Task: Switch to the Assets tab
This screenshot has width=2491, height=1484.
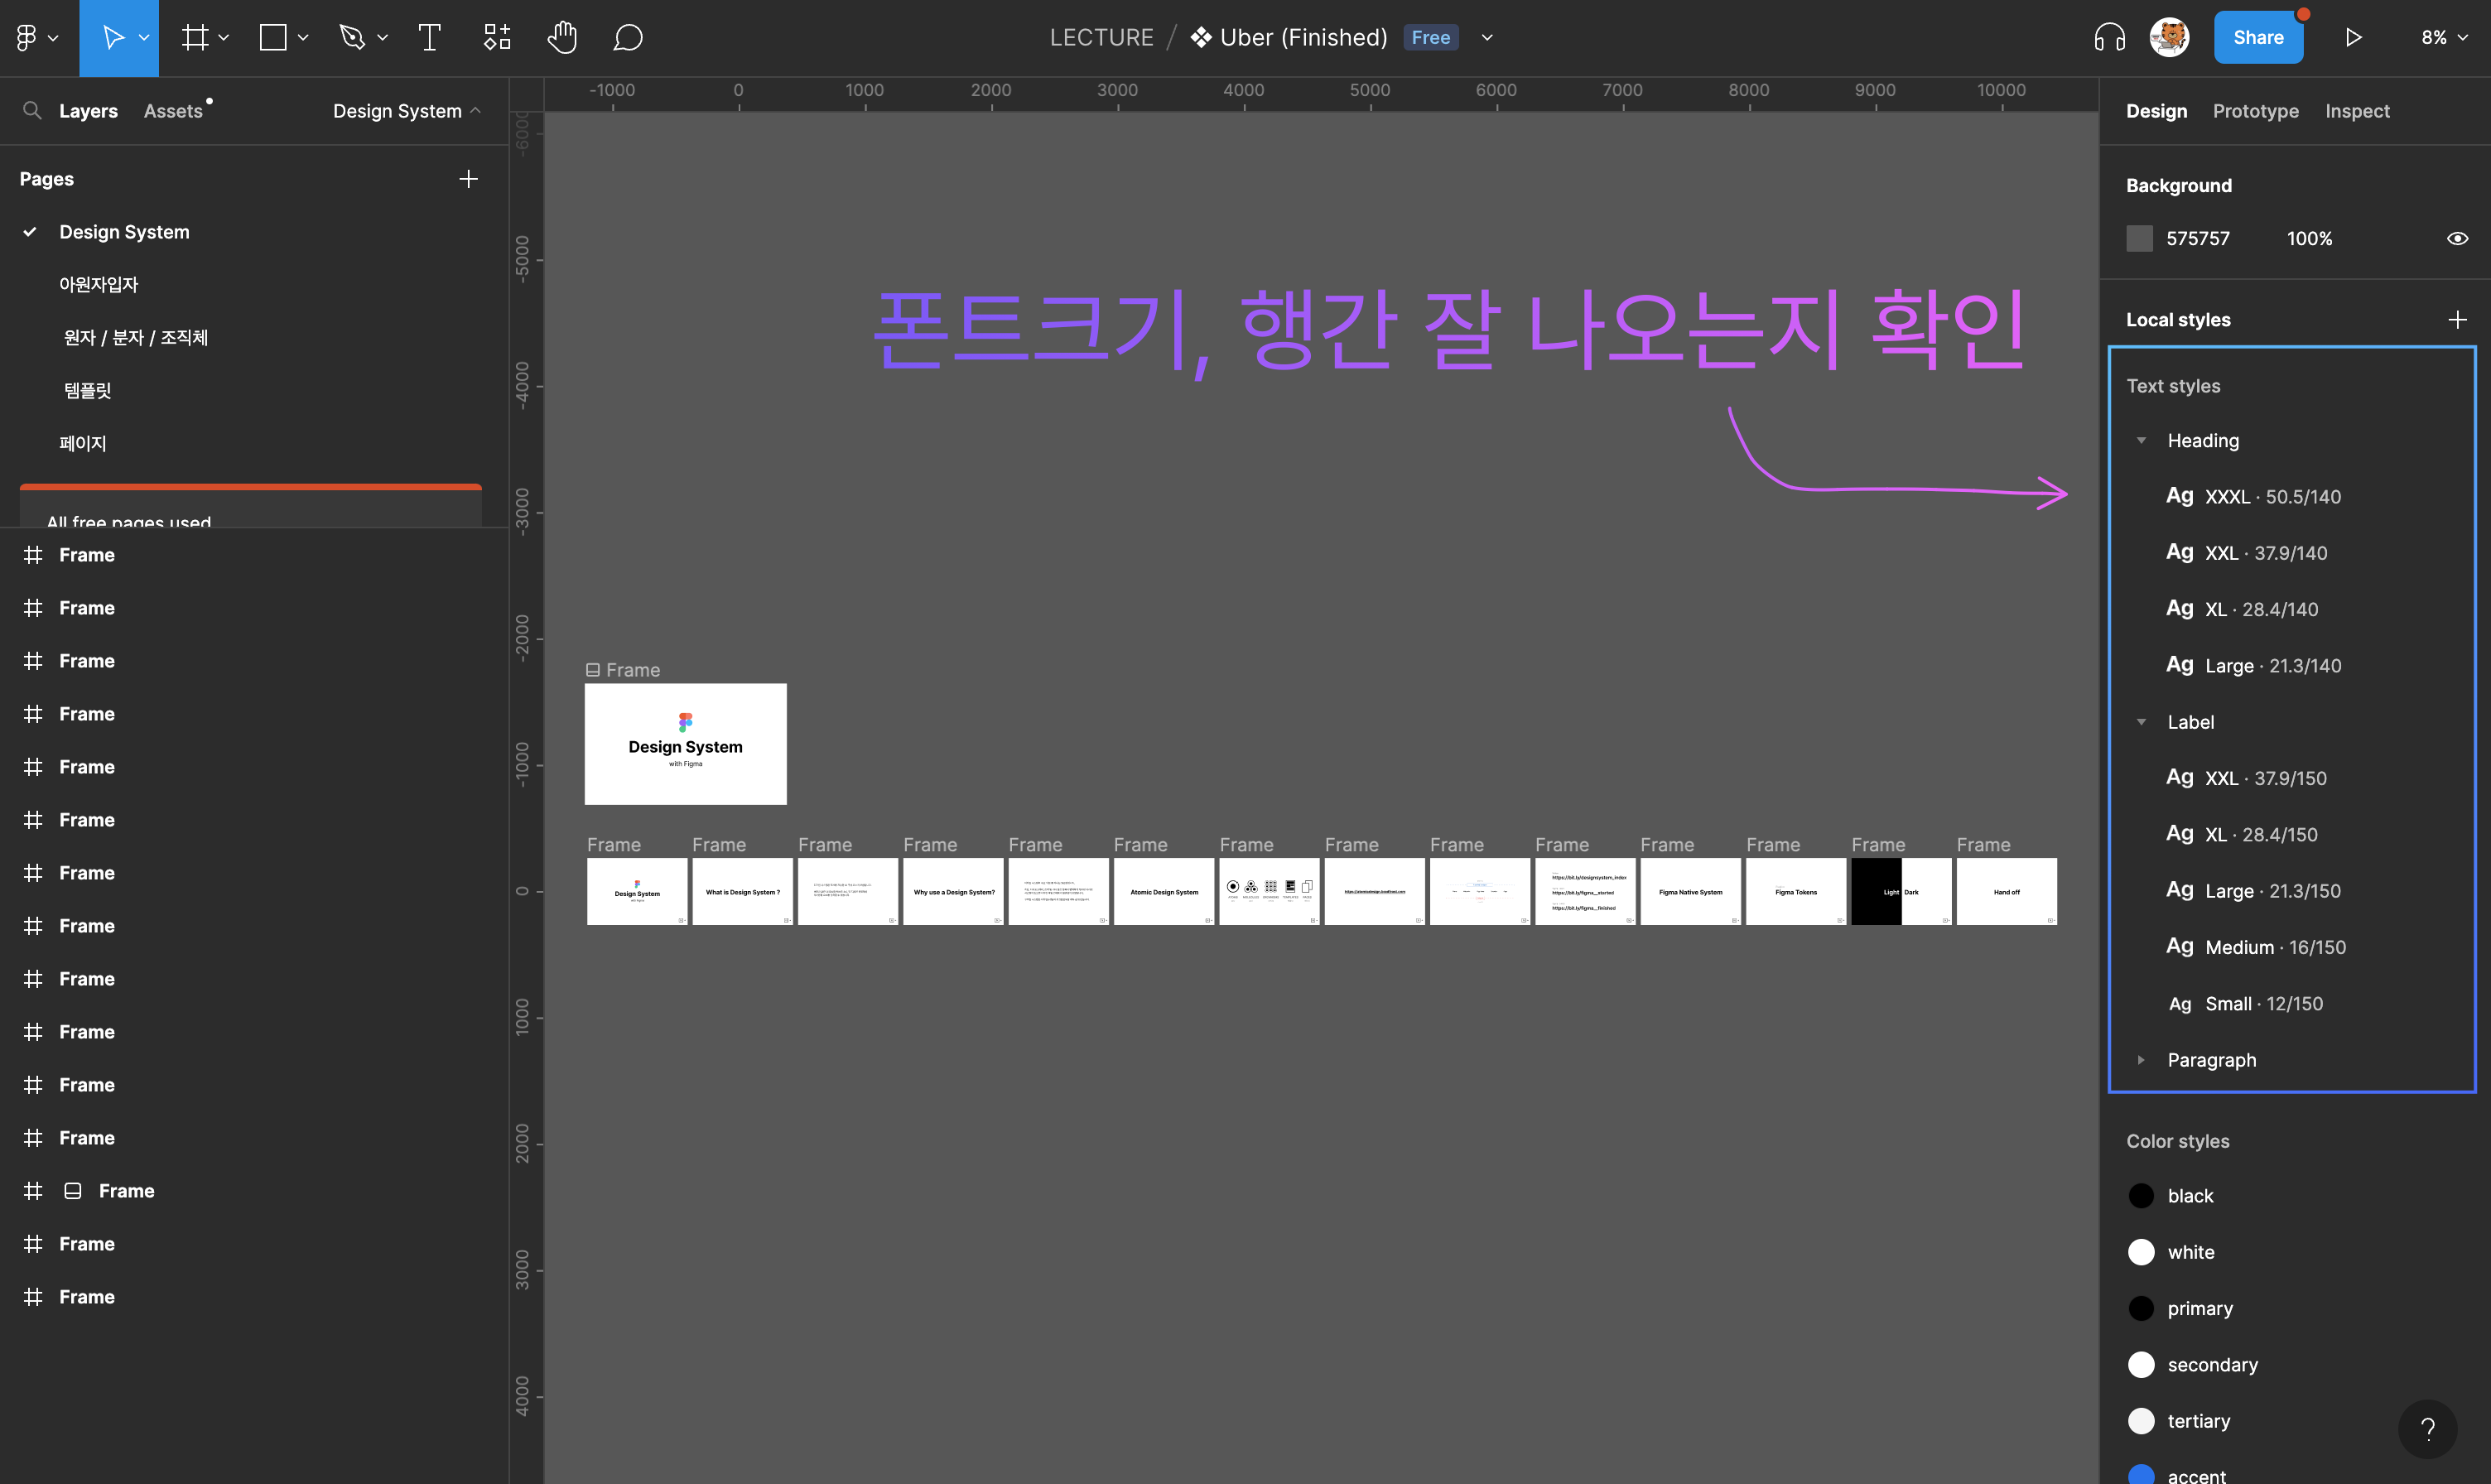Action: (x=173, y=111)
